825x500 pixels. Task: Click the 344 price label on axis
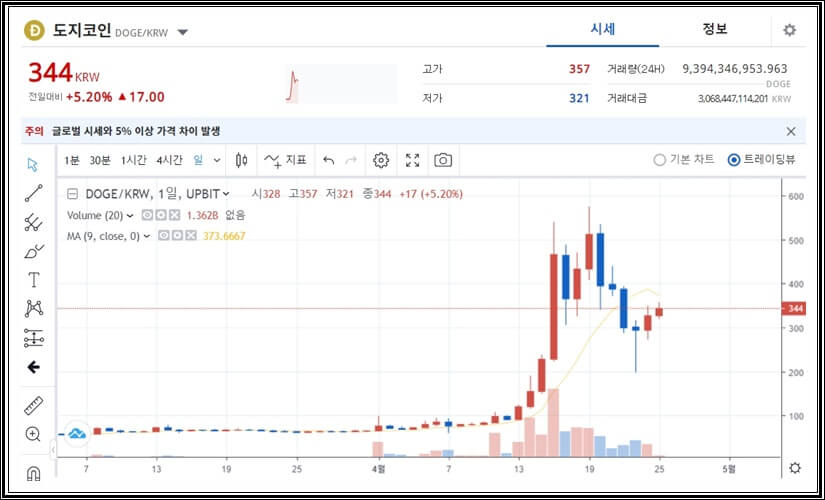click(x=794, y=308)
